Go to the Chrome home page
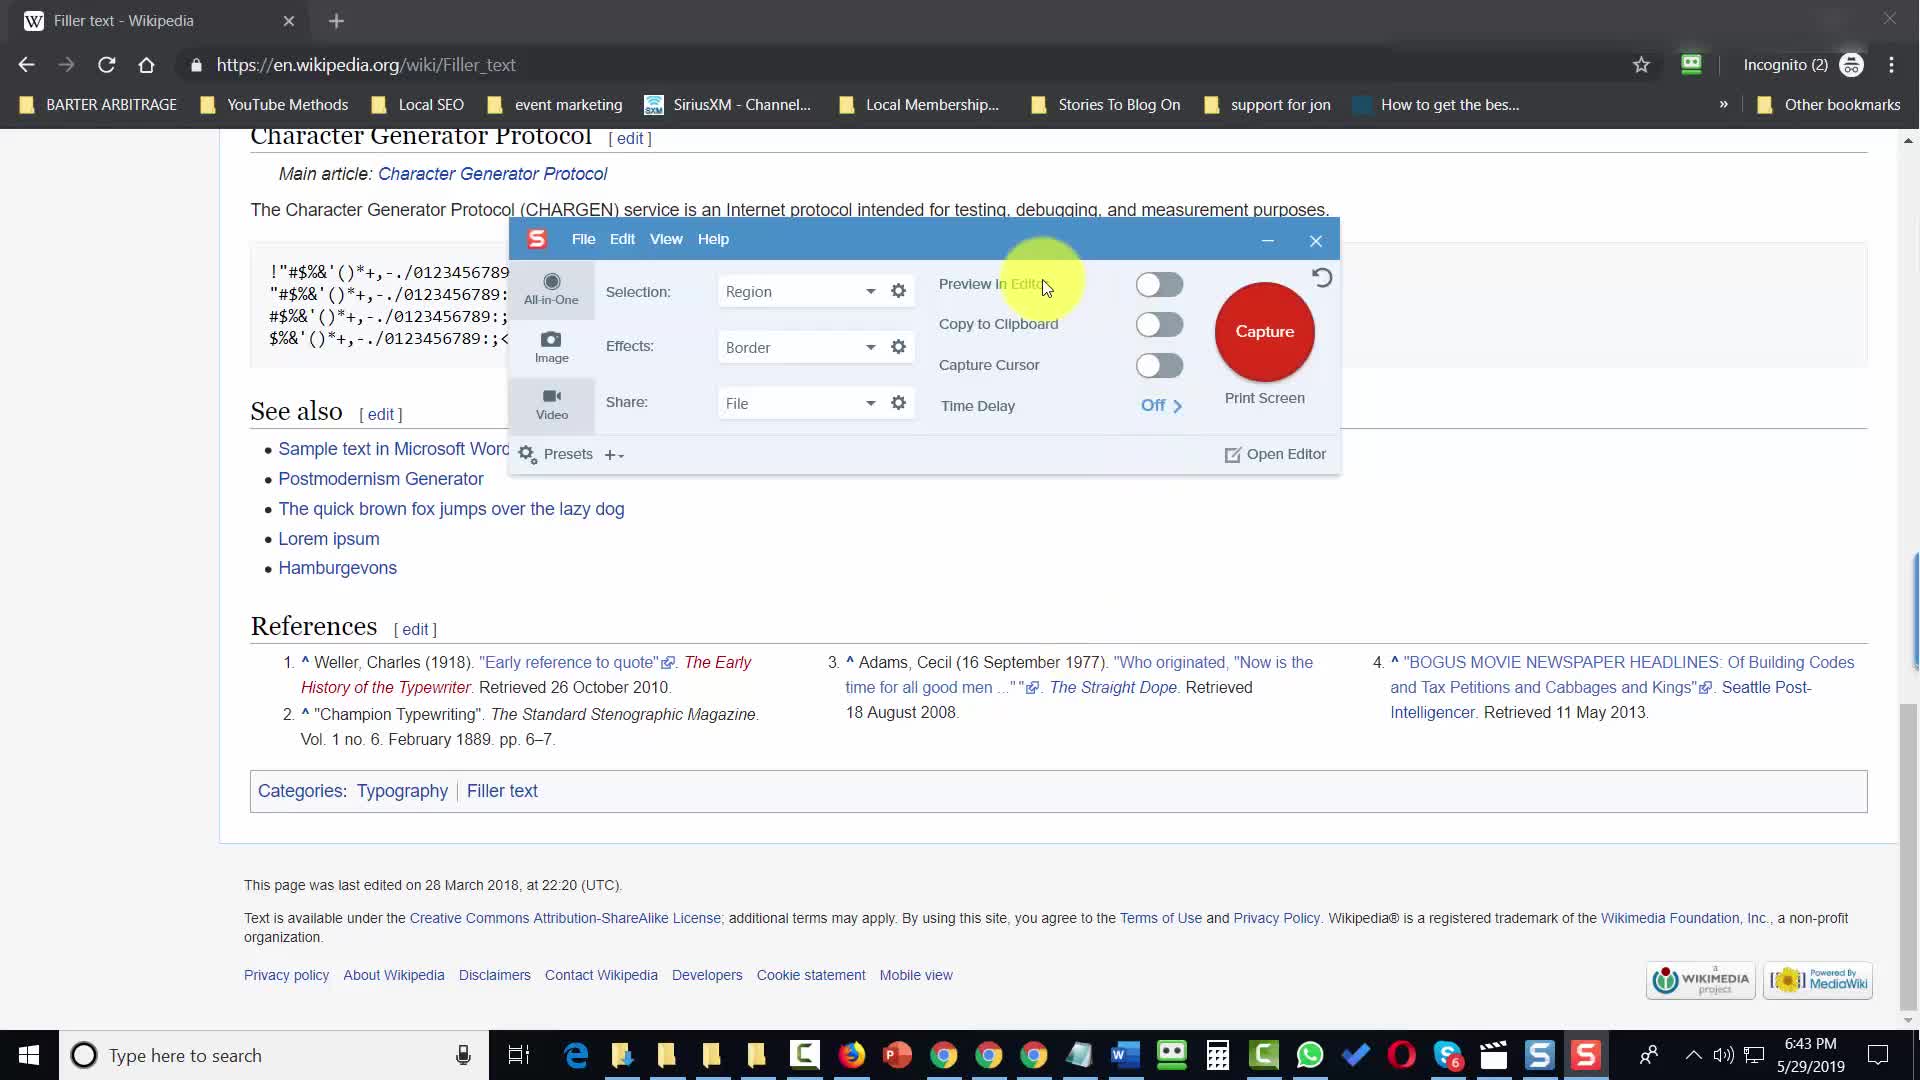Viewport: 1920px width, 1080px height. (x=146, y=65)
